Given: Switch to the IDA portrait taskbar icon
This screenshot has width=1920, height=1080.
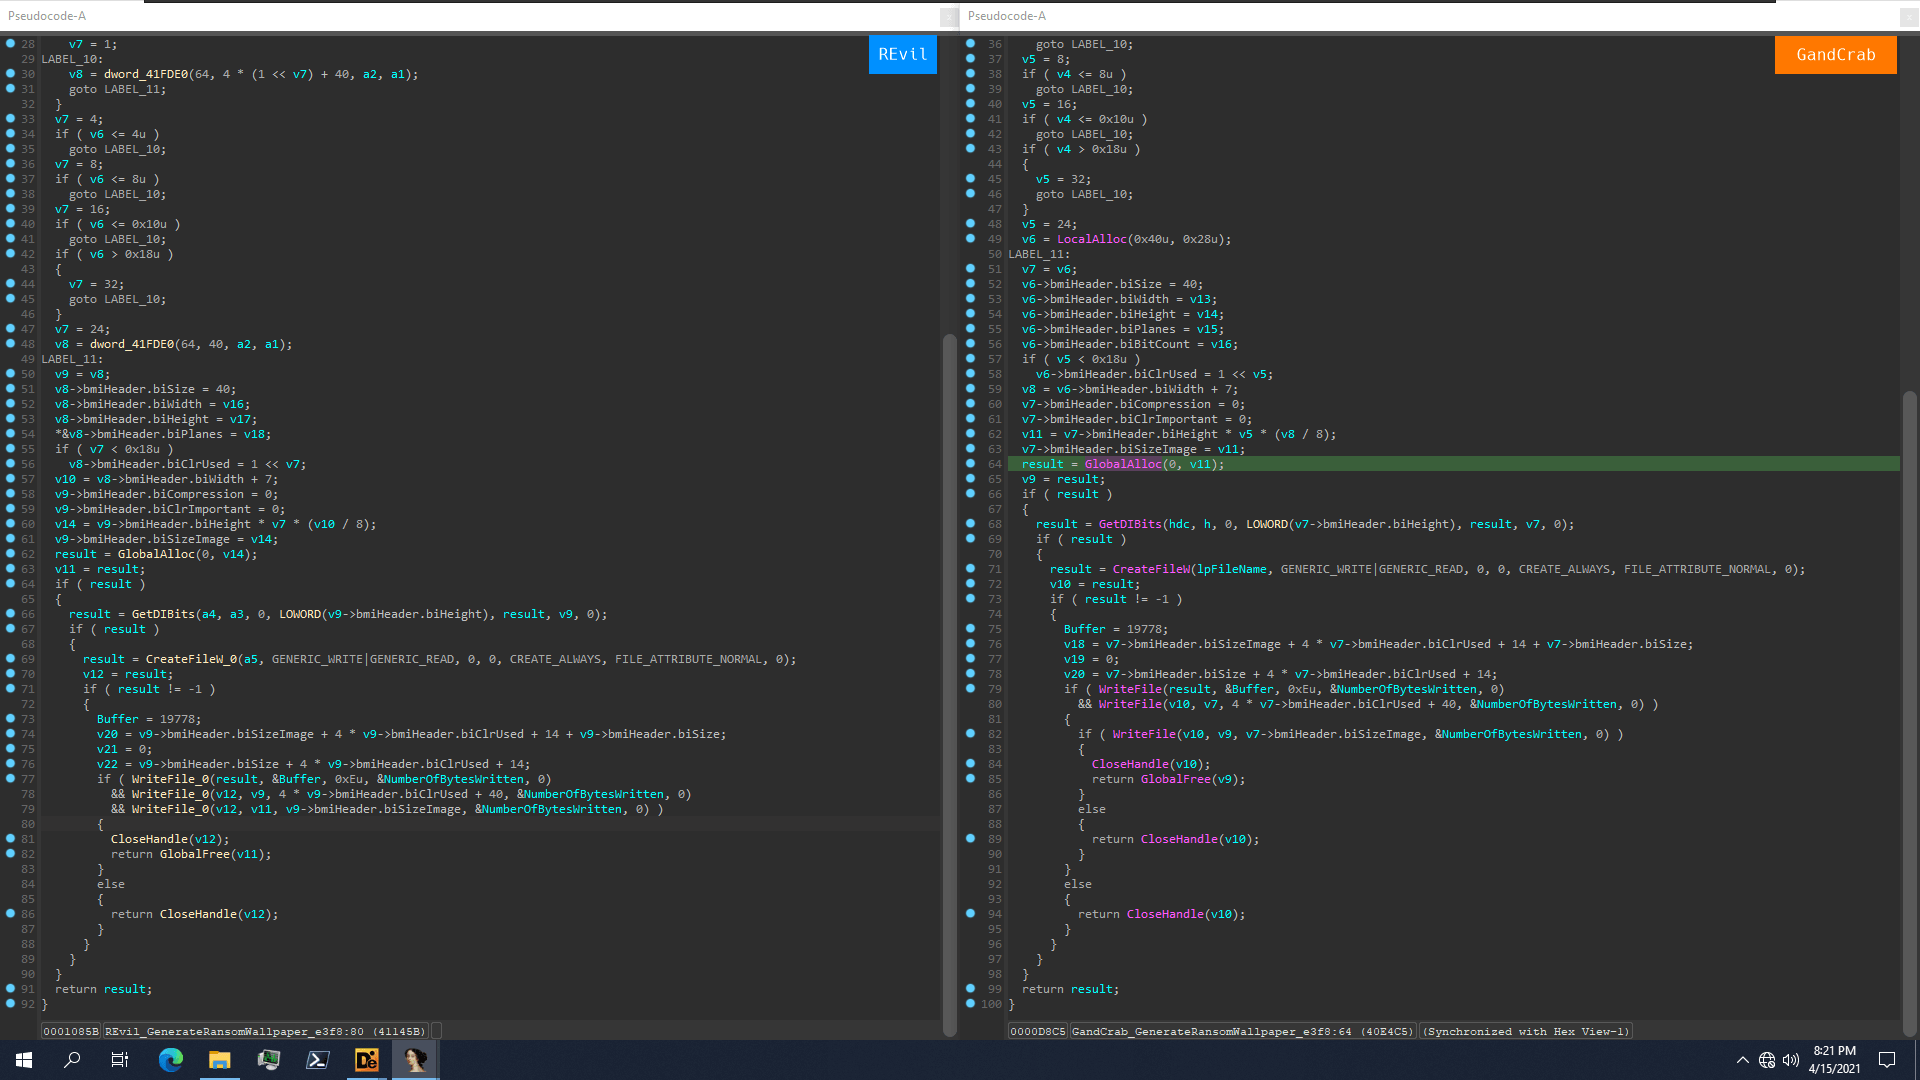Looking at the screenshot, I should tap(415, 1060).
